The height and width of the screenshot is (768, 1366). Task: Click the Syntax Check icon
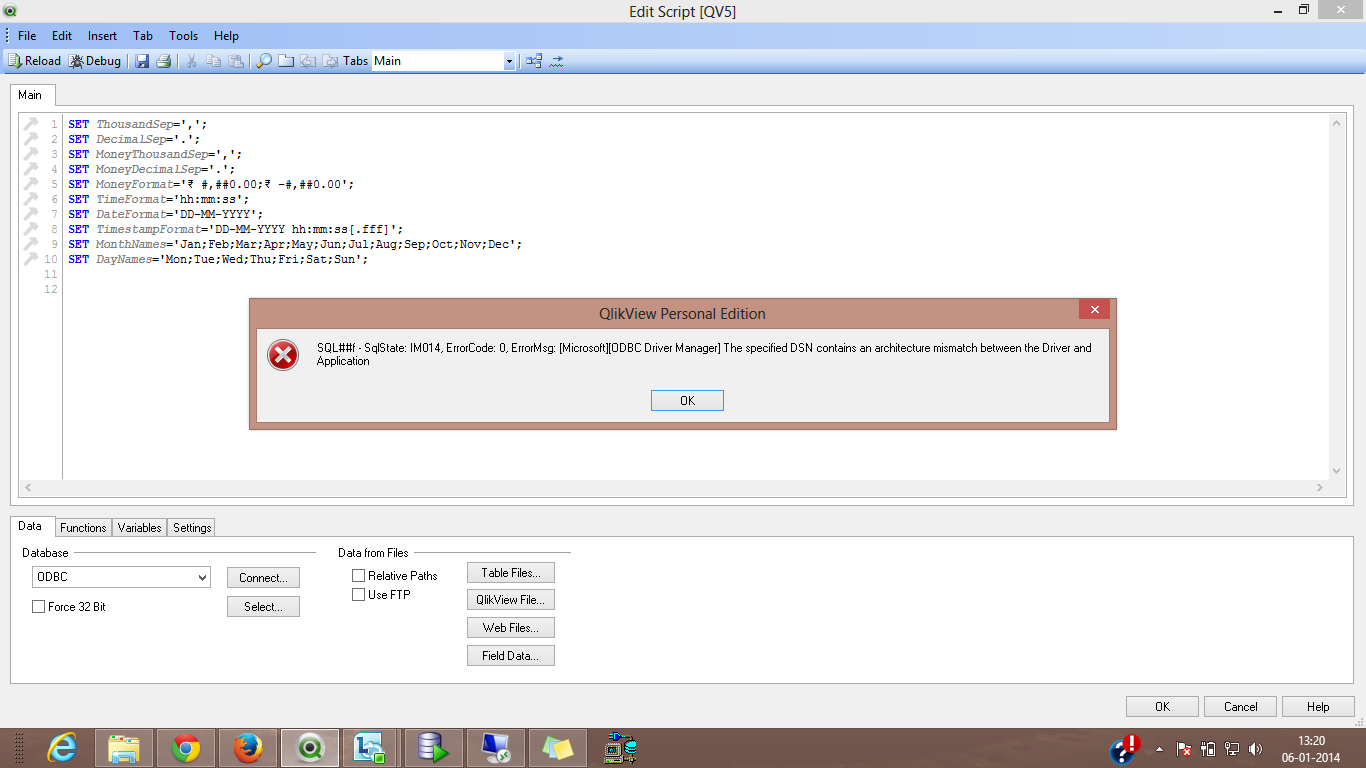(556, 61)
